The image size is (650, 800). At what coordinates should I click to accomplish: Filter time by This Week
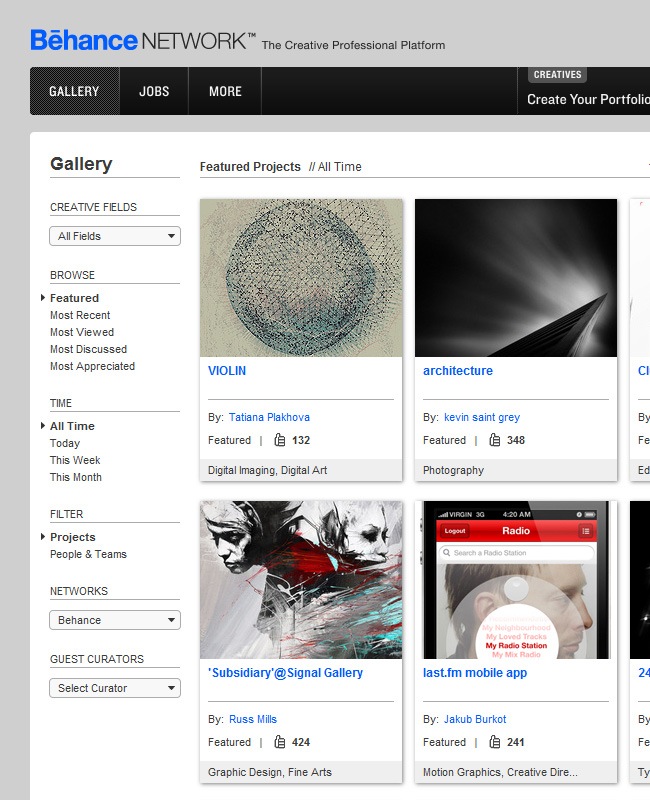click(x=75, y=460)
